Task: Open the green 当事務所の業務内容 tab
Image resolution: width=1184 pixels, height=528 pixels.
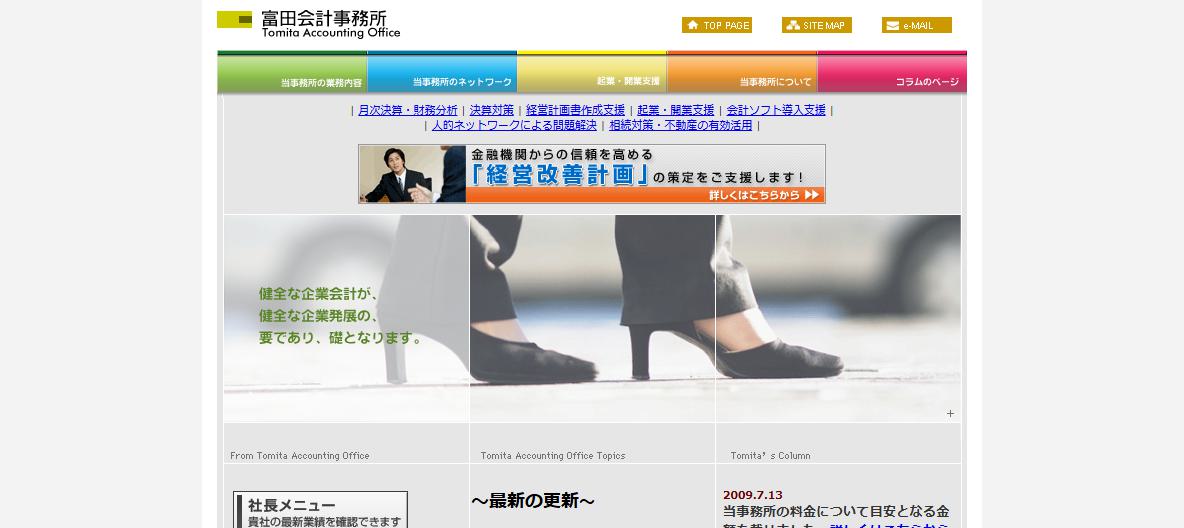Action: pyautogui.click(x=292, y=73)
